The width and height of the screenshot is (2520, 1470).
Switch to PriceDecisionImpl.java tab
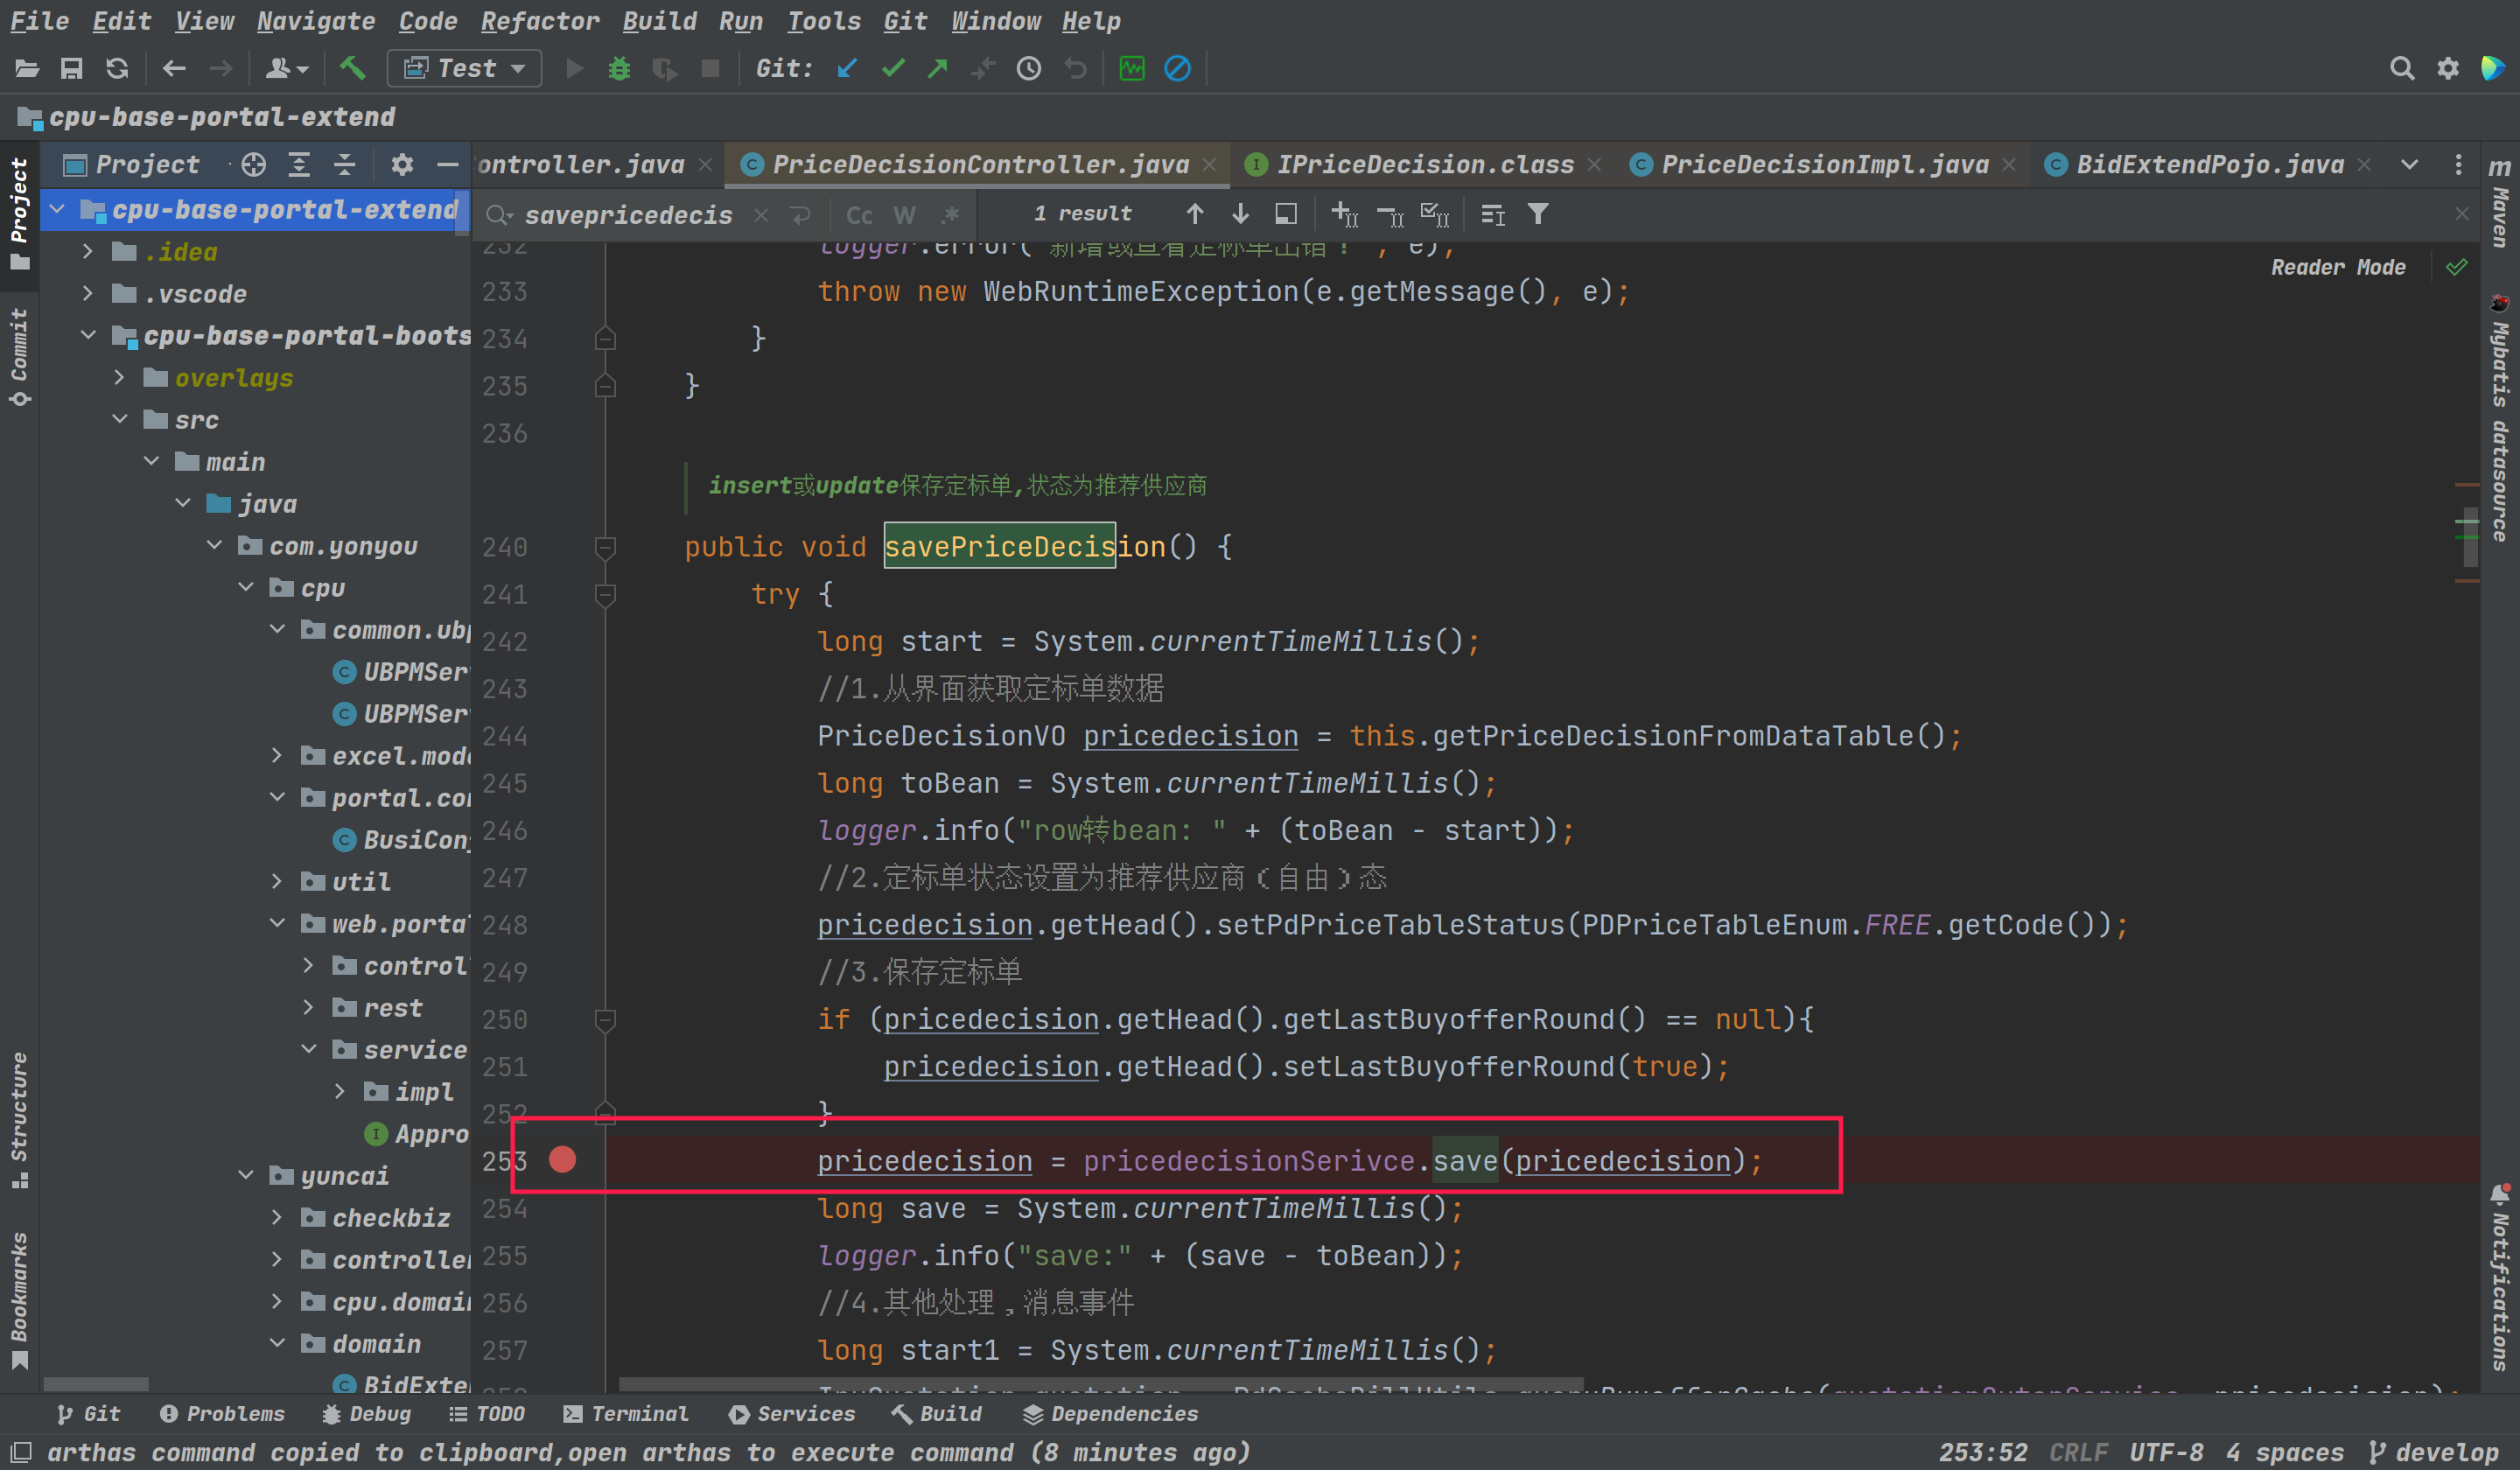[1824, 164]
